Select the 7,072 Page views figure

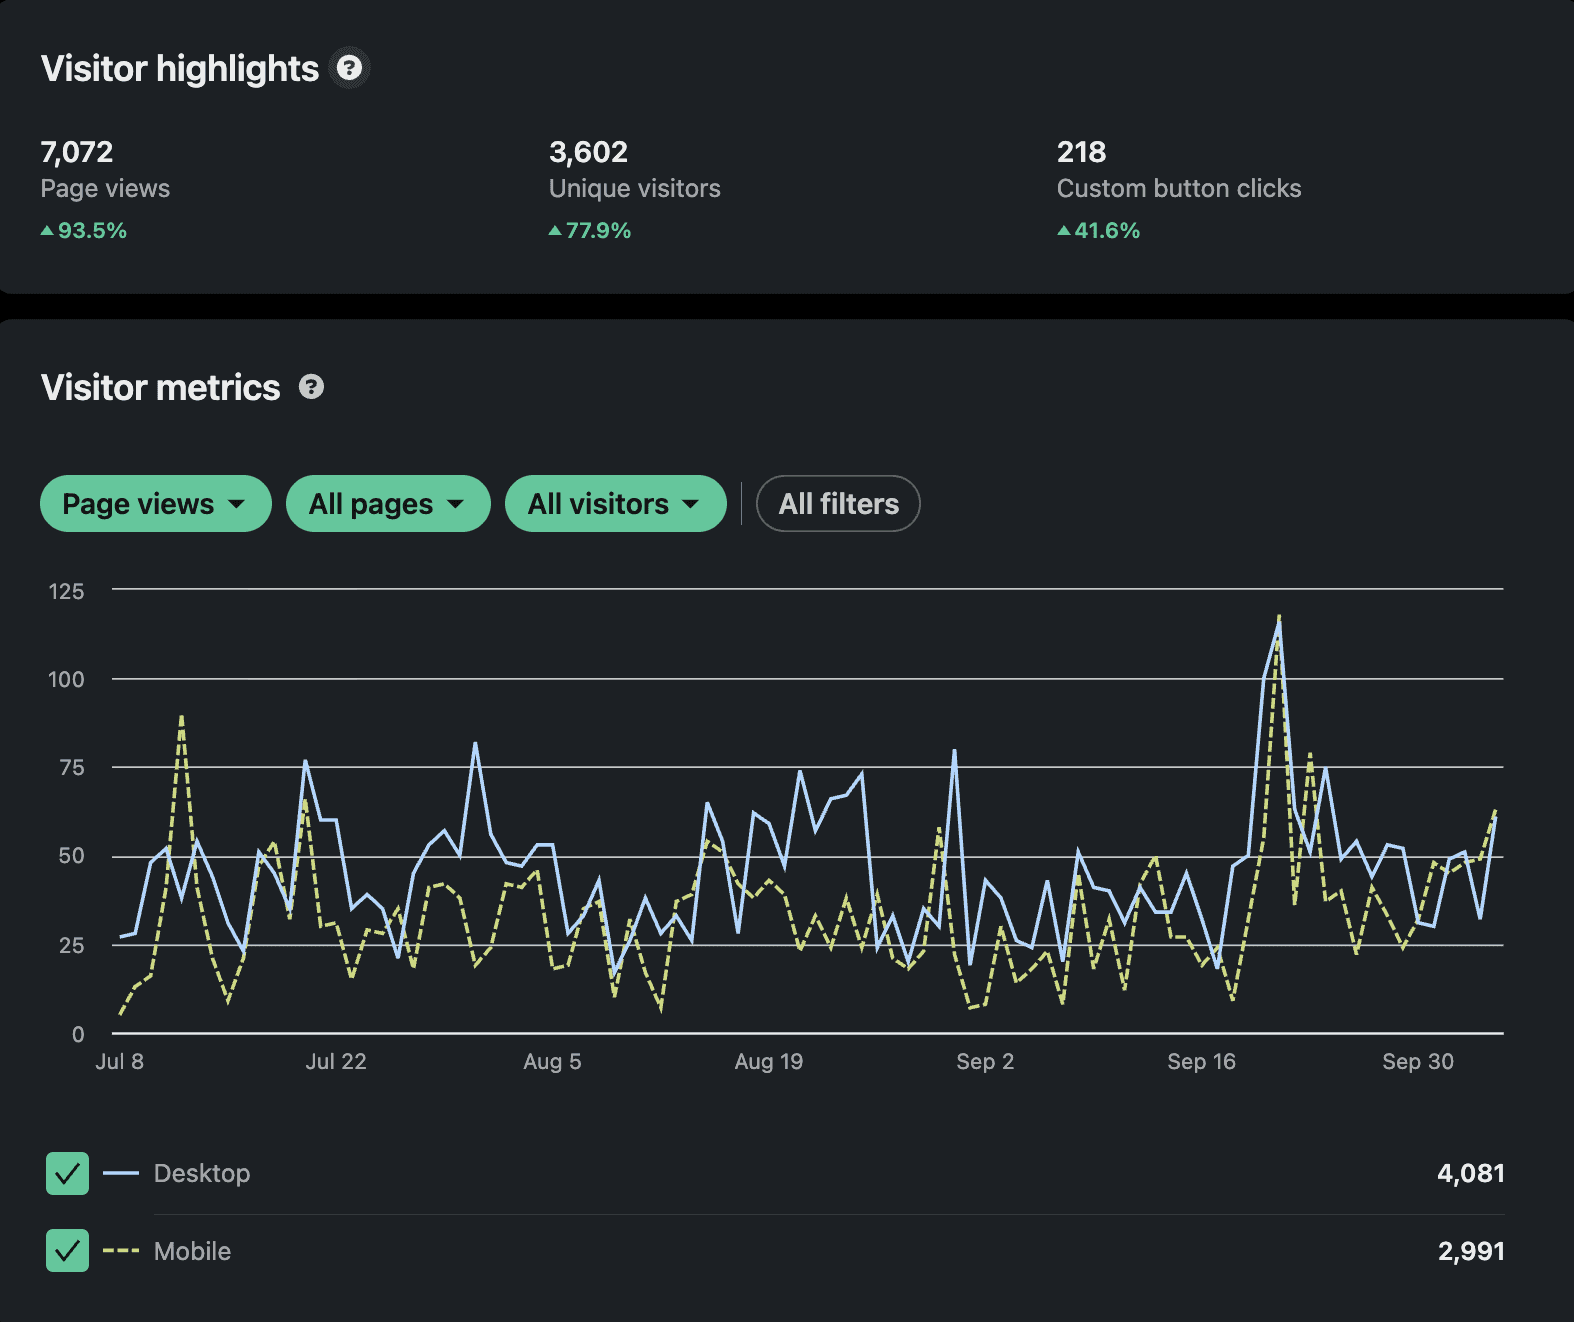(77, 152)
